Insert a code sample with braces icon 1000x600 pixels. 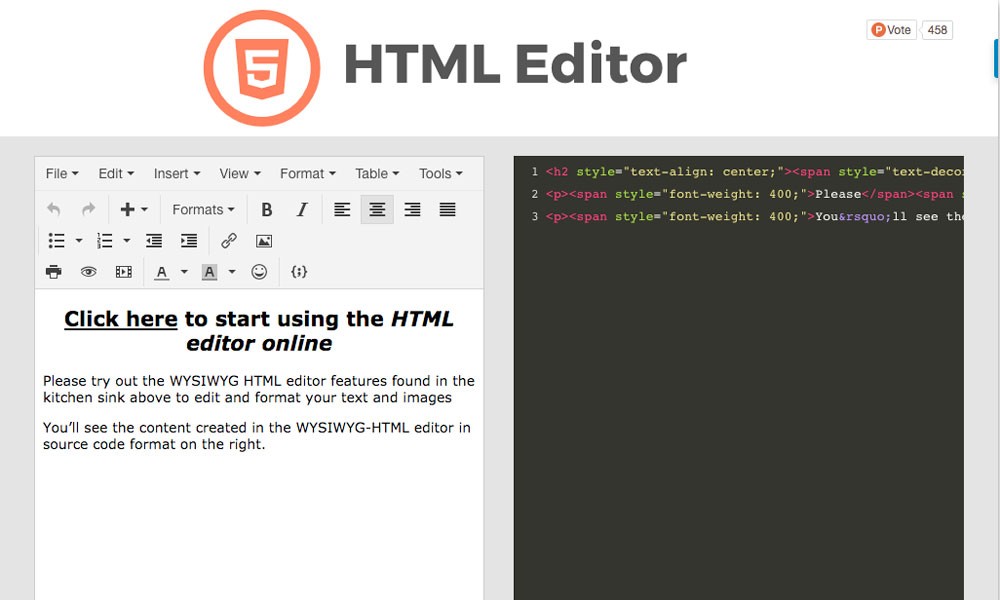click(x=298, y=272)
